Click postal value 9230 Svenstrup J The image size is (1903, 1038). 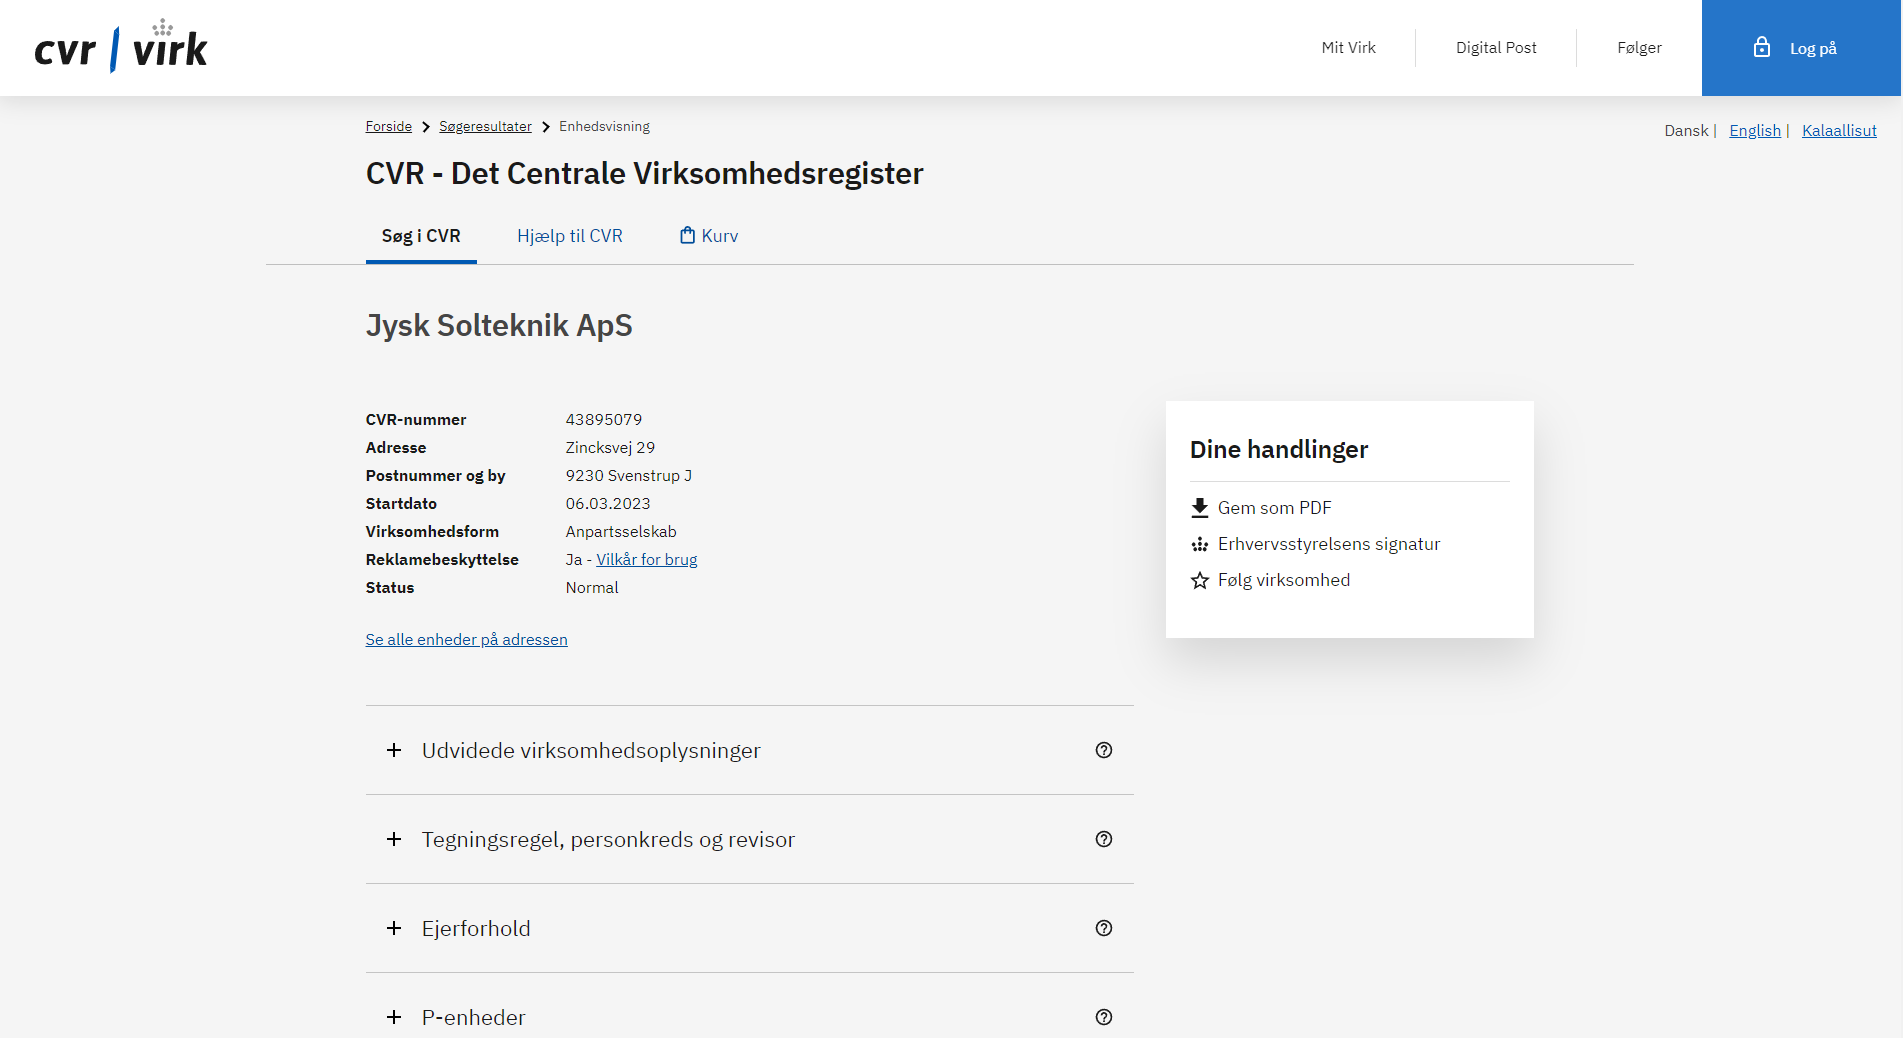tap(629, 475)
